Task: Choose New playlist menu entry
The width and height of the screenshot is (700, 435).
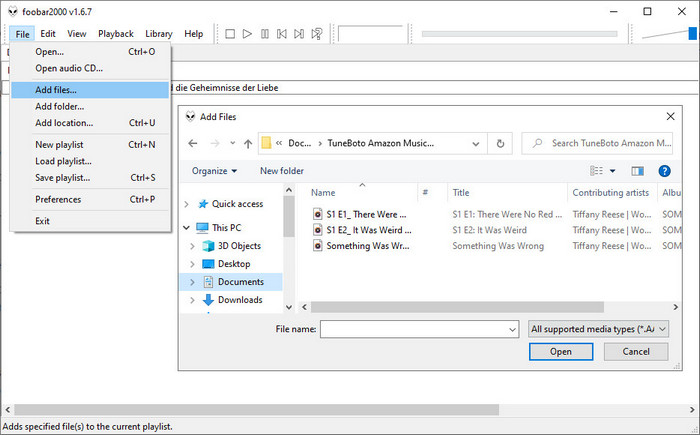Action: (x=90, y=145)
